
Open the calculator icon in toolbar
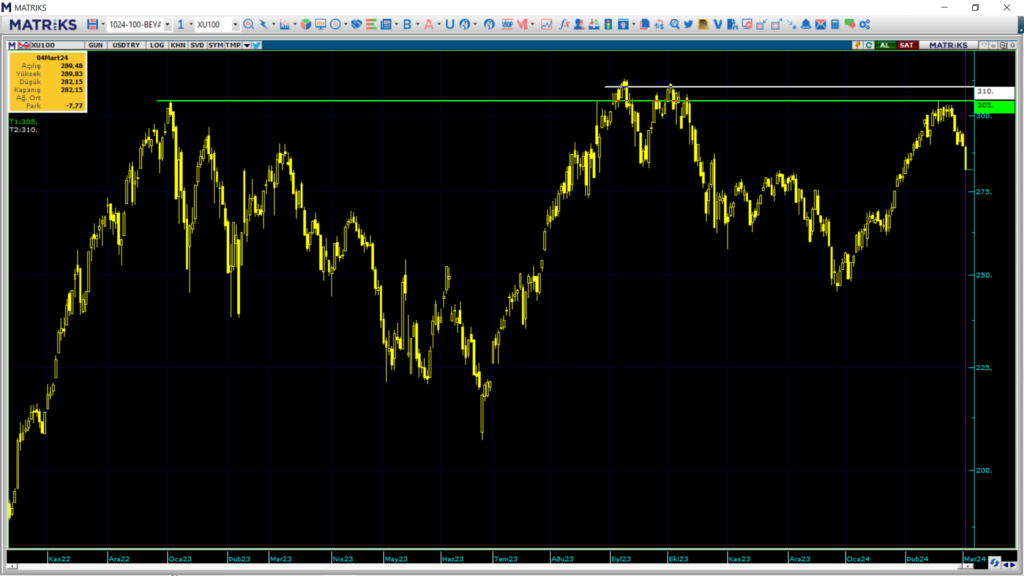[834, 24]
